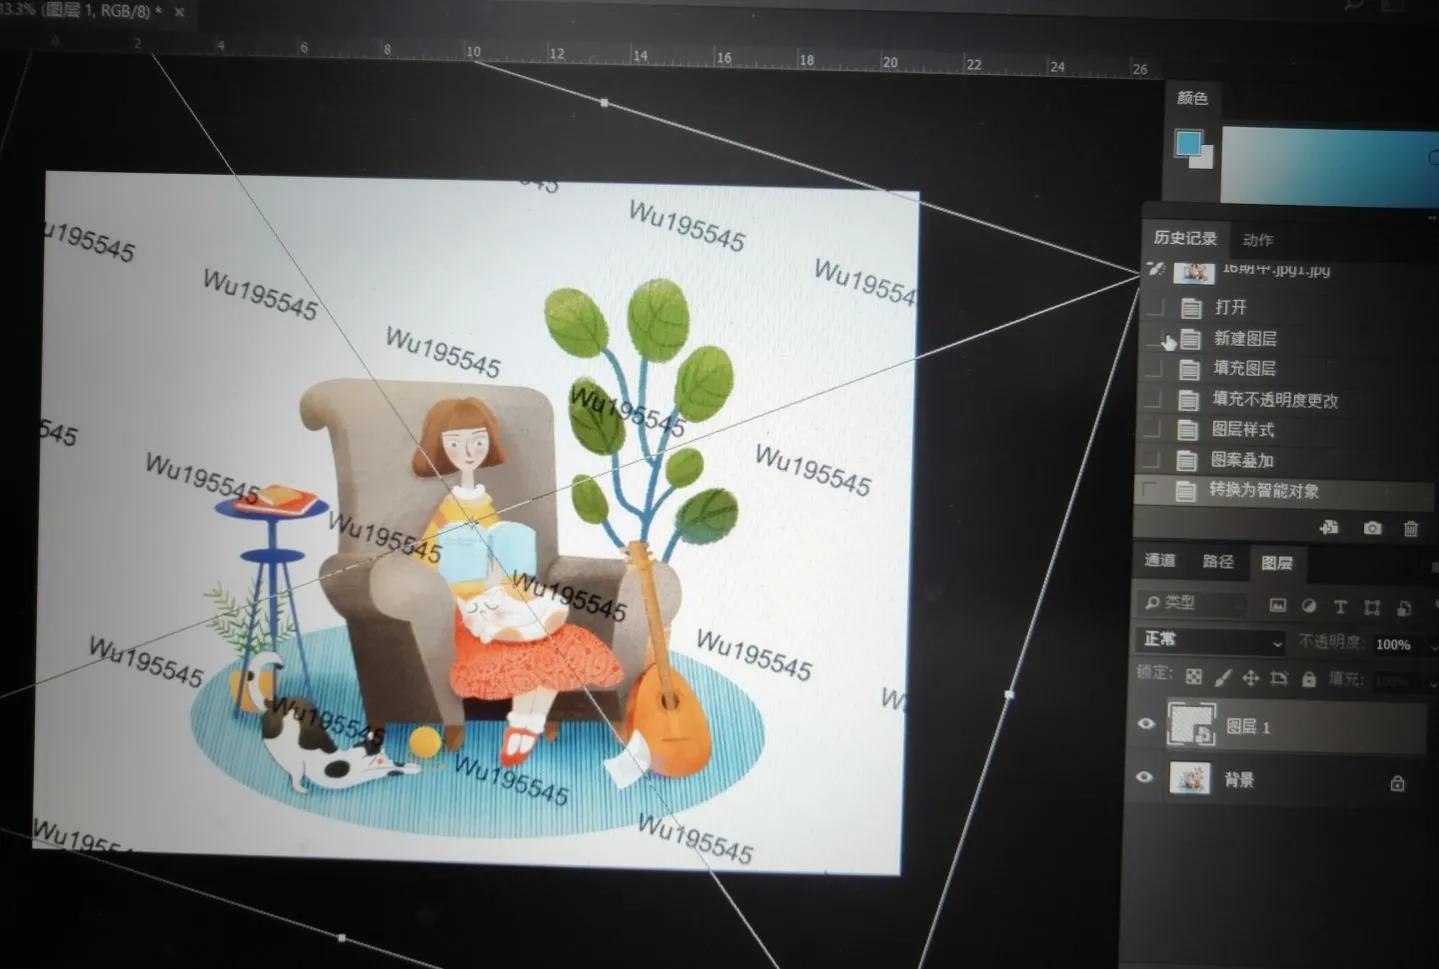Toggle history brush source box beside 打开
The width and height of the screenshot is (1439, 969).
click(x=1156, y=306)
